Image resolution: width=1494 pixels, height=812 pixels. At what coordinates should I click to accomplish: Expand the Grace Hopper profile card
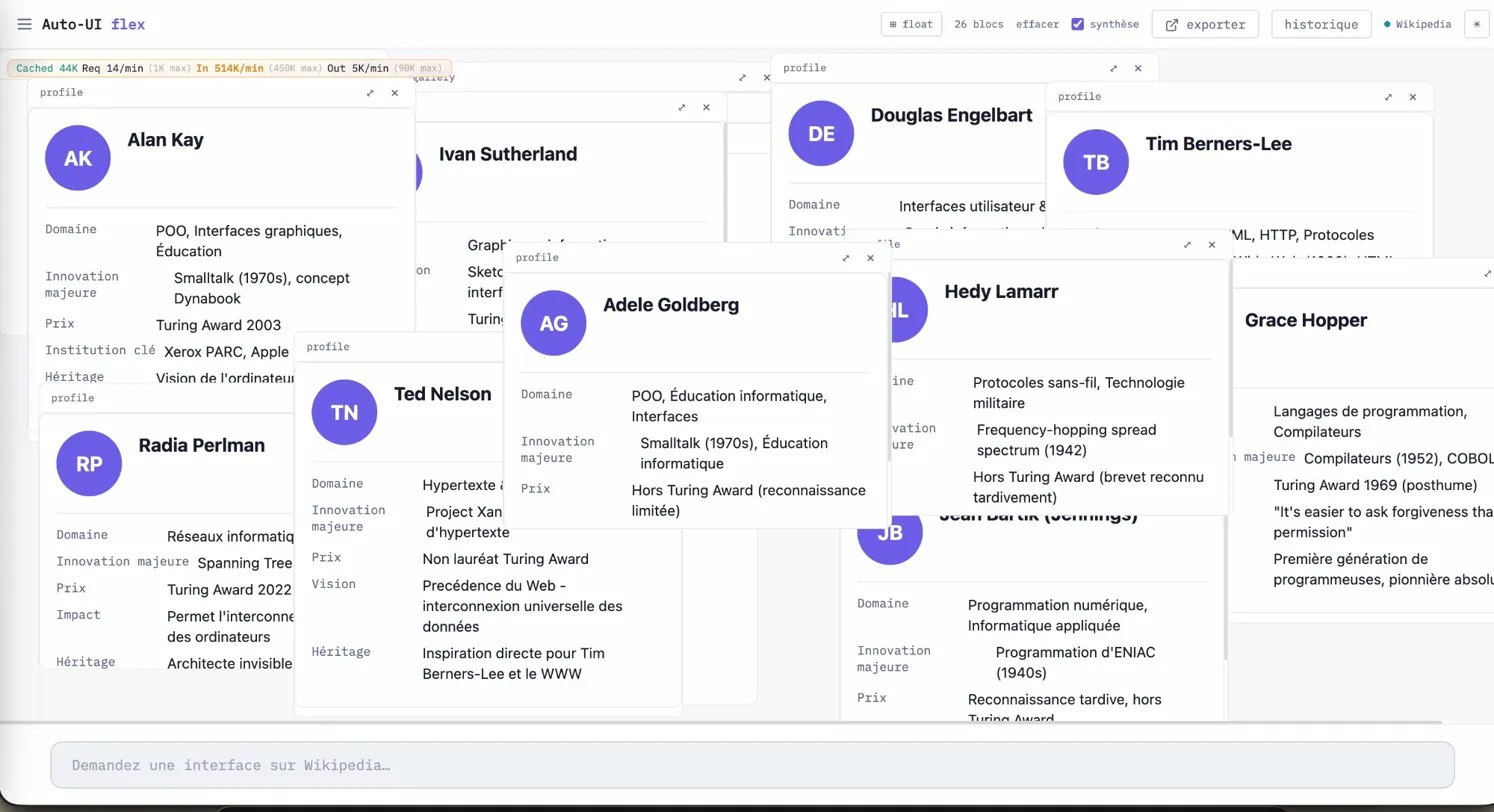tap(1487, 273)
